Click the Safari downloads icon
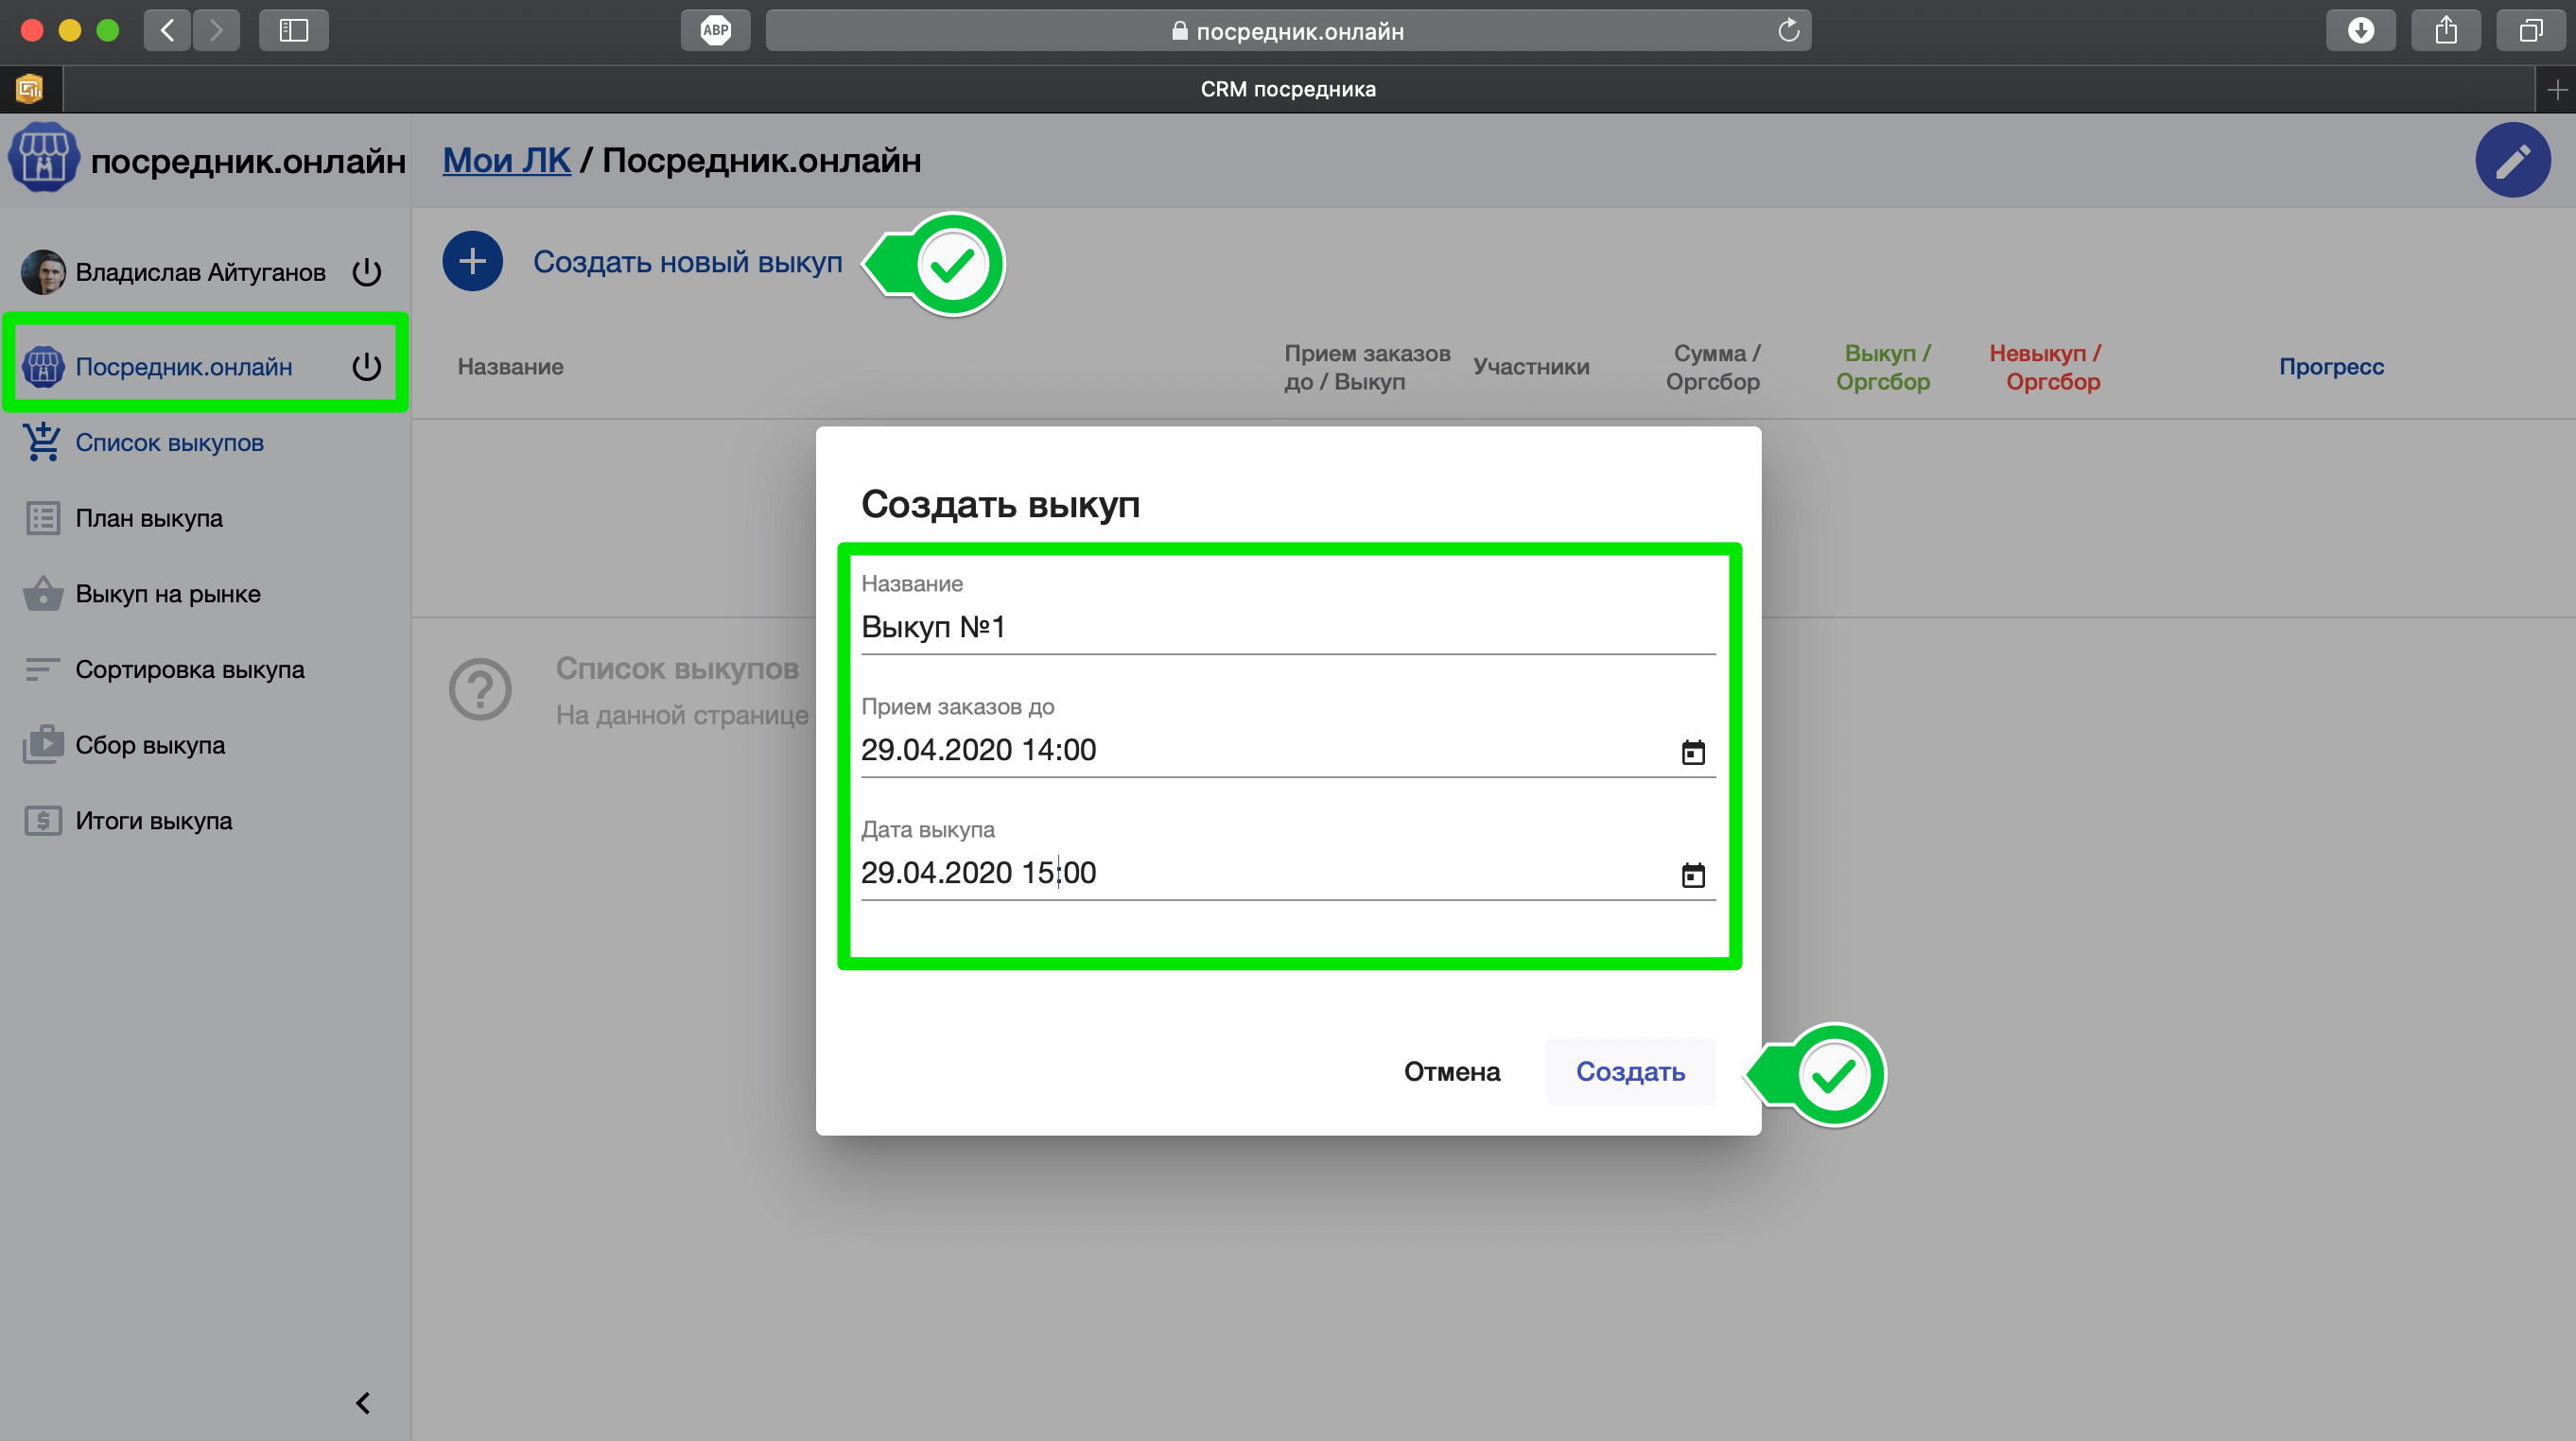 [2360, 30]
